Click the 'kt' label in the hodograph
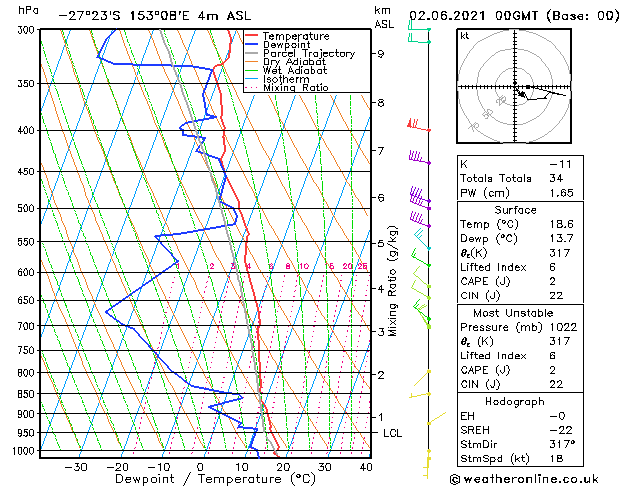629x486 pixels. coord(465,36)
